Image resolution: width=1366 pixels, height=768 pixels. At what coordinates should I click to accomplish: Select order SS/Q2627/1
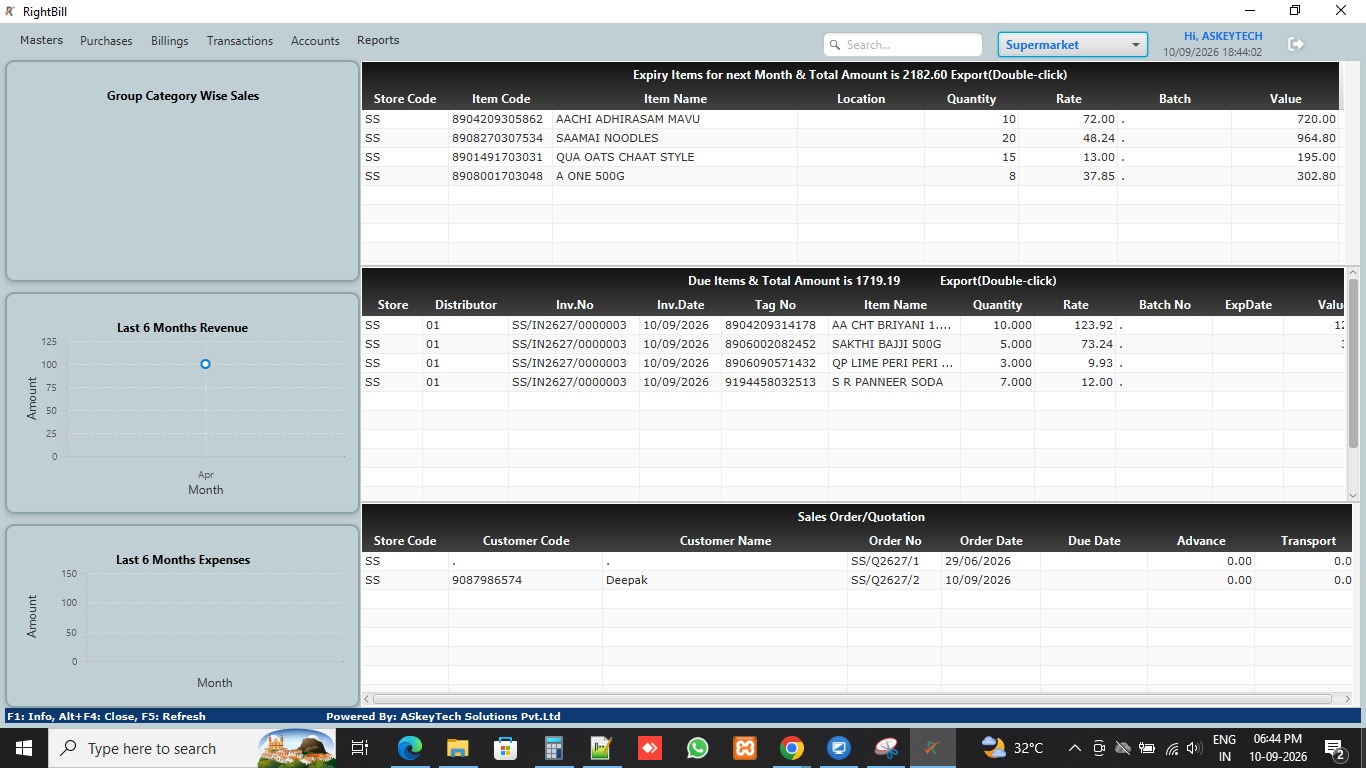(885, 561)
